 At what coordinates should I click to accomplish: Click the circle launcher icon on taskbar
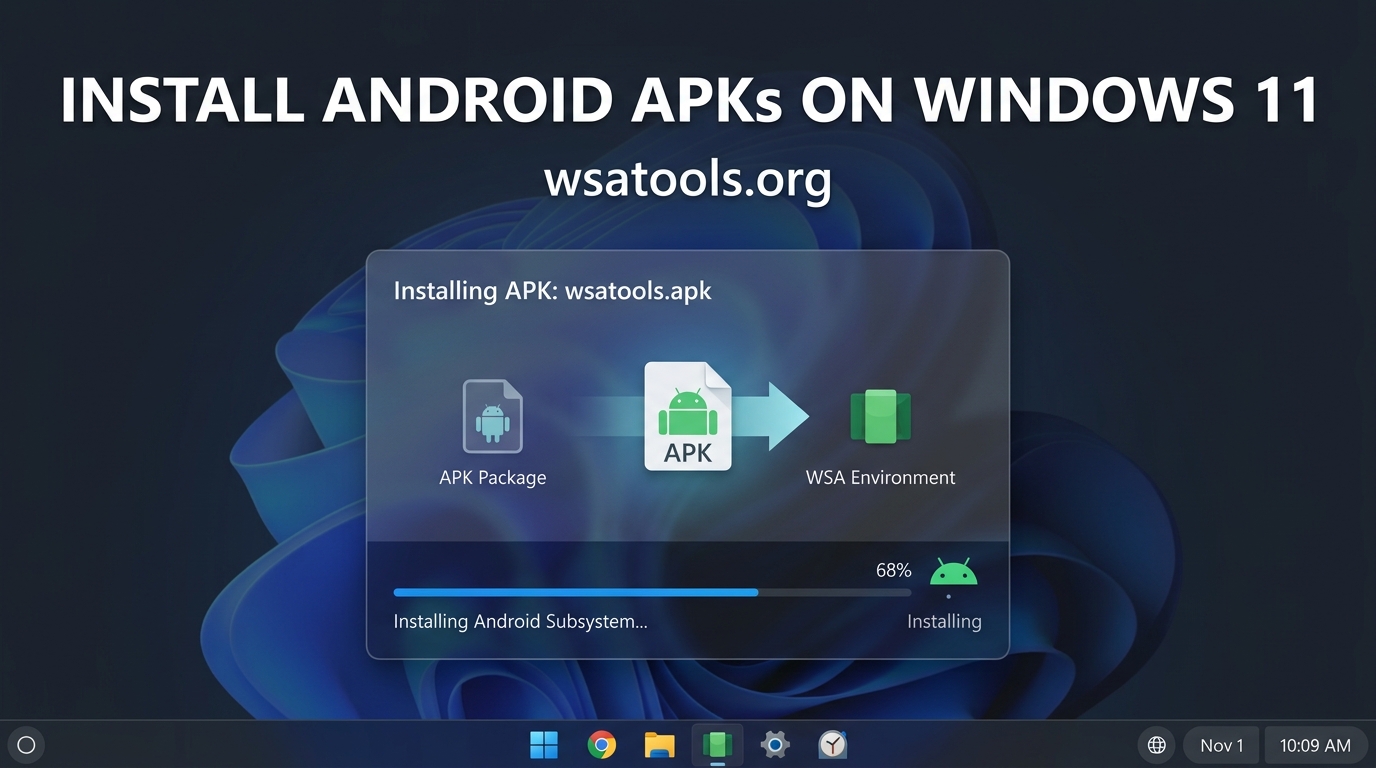27,745
